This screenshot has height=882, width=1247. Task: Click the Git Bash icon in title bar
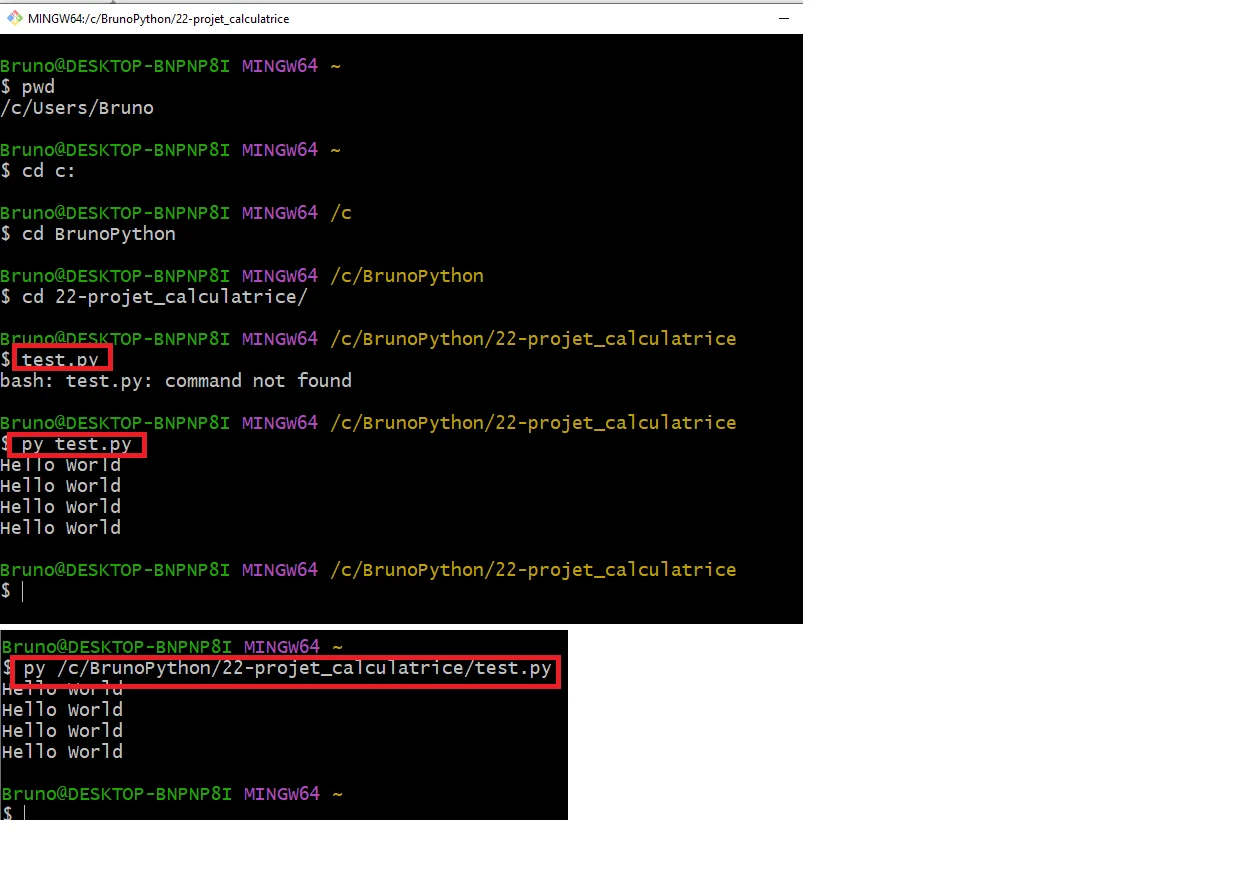point(14,17)
